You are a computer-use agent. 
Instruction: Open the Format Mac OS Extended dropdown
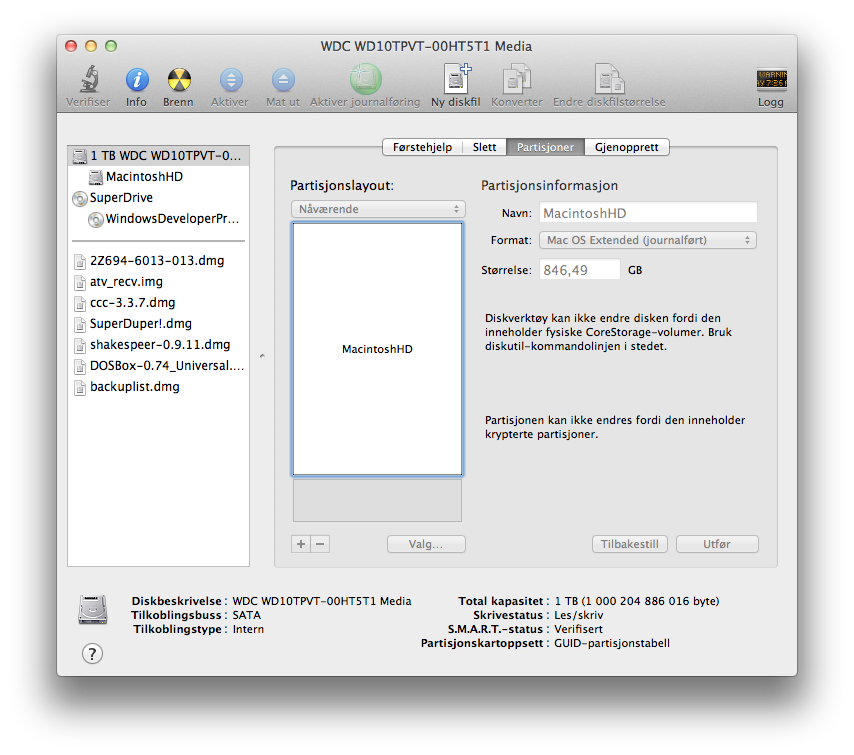point(648,240)
